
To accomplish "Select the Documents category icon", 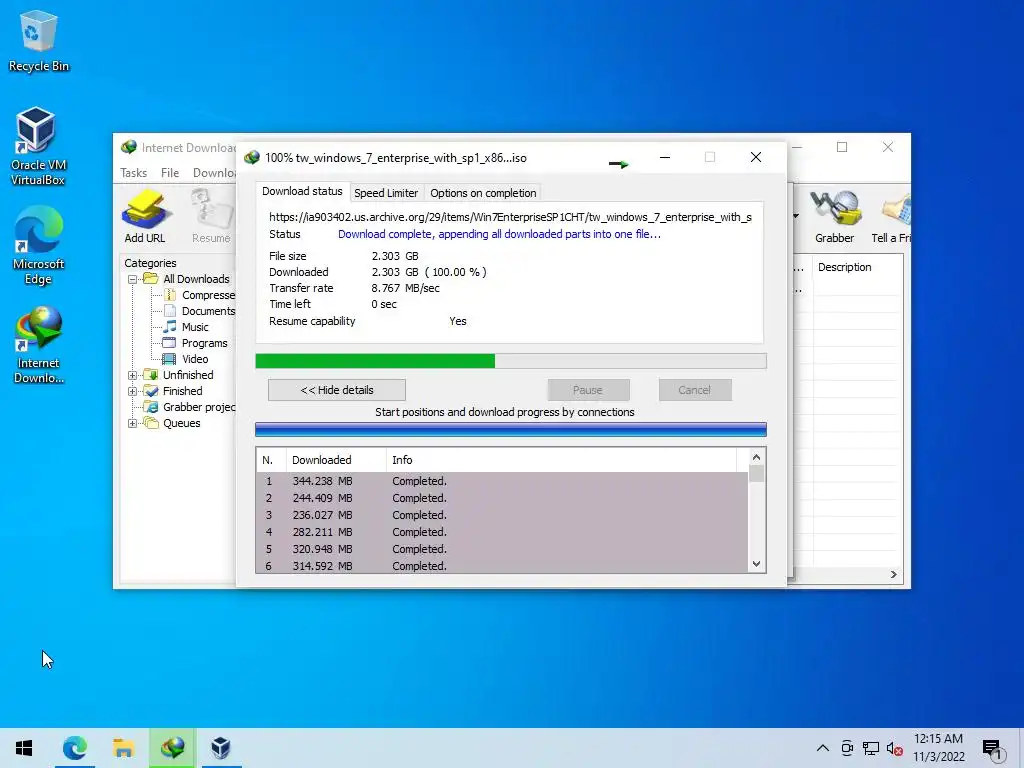I will tap(170, 311).
